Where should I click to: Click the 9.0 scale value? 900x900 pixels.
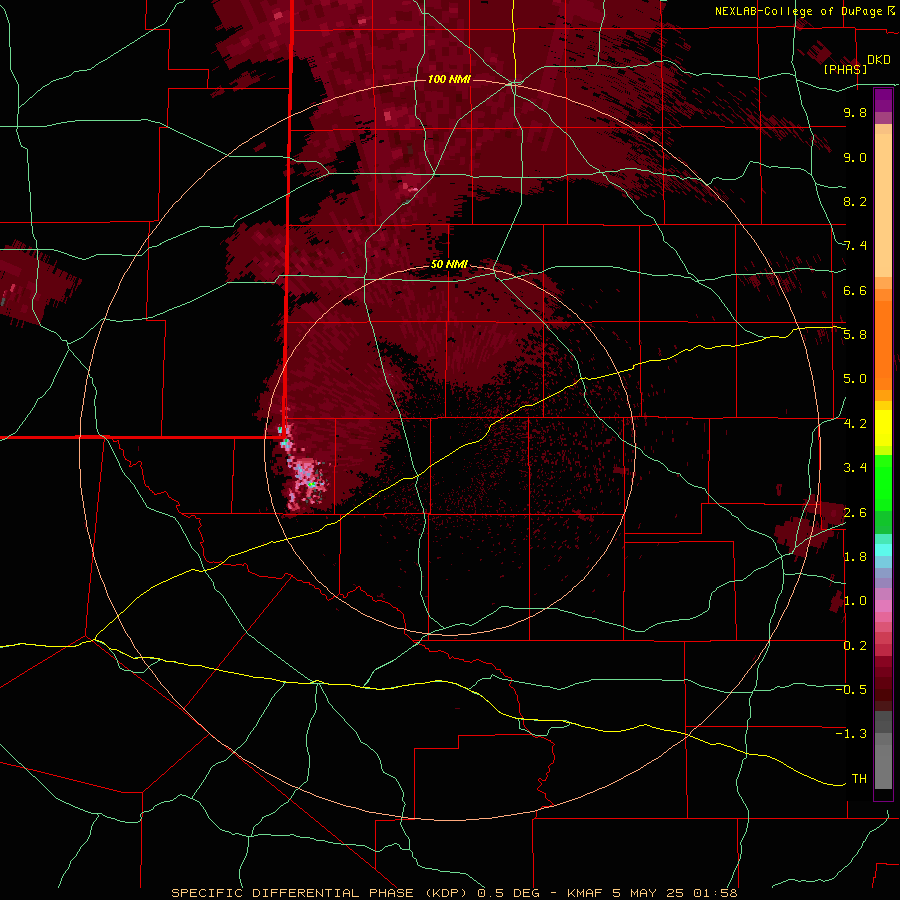click(x=855, y=157)
